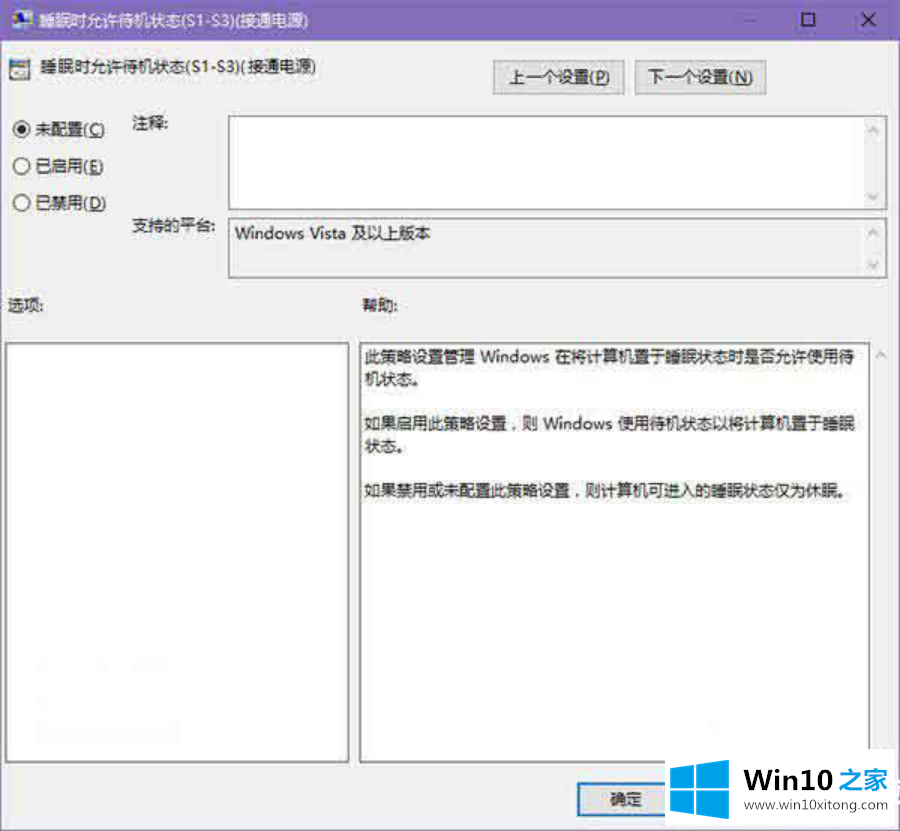The height and width of the screenshot is (831, 900).
Task: Click up arrow of 注释 box scrollbar
Action: point(873,130)
